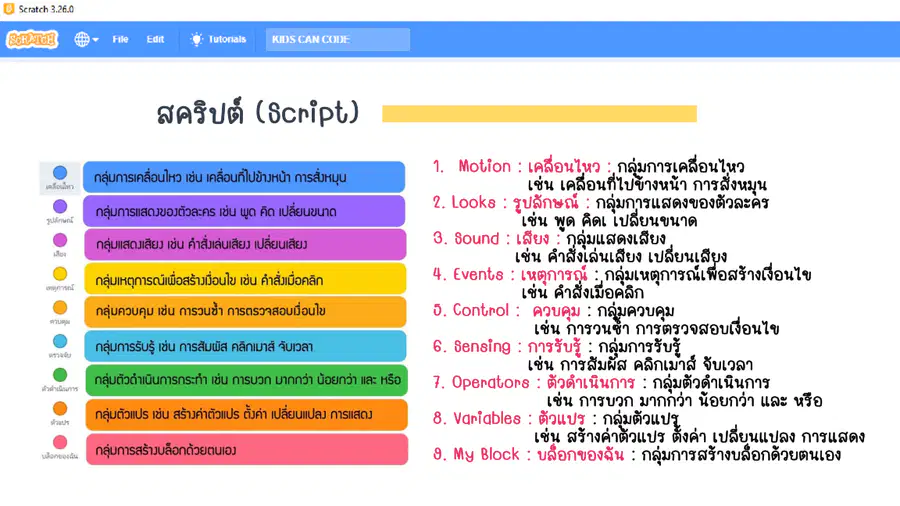Open the globe language menu
The width and height of the screenshot is (900, 506).
click(x=86, y=39)
